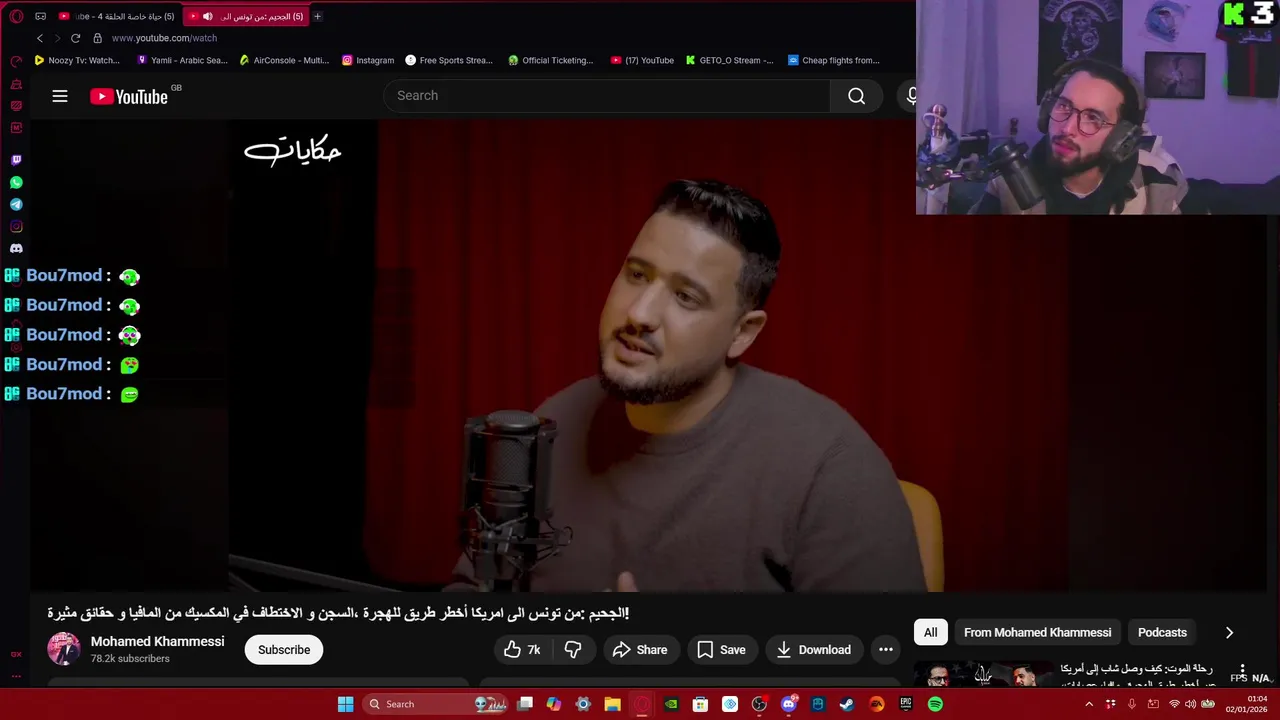Open Steam from the taskbar

click(x=847, y=704)
